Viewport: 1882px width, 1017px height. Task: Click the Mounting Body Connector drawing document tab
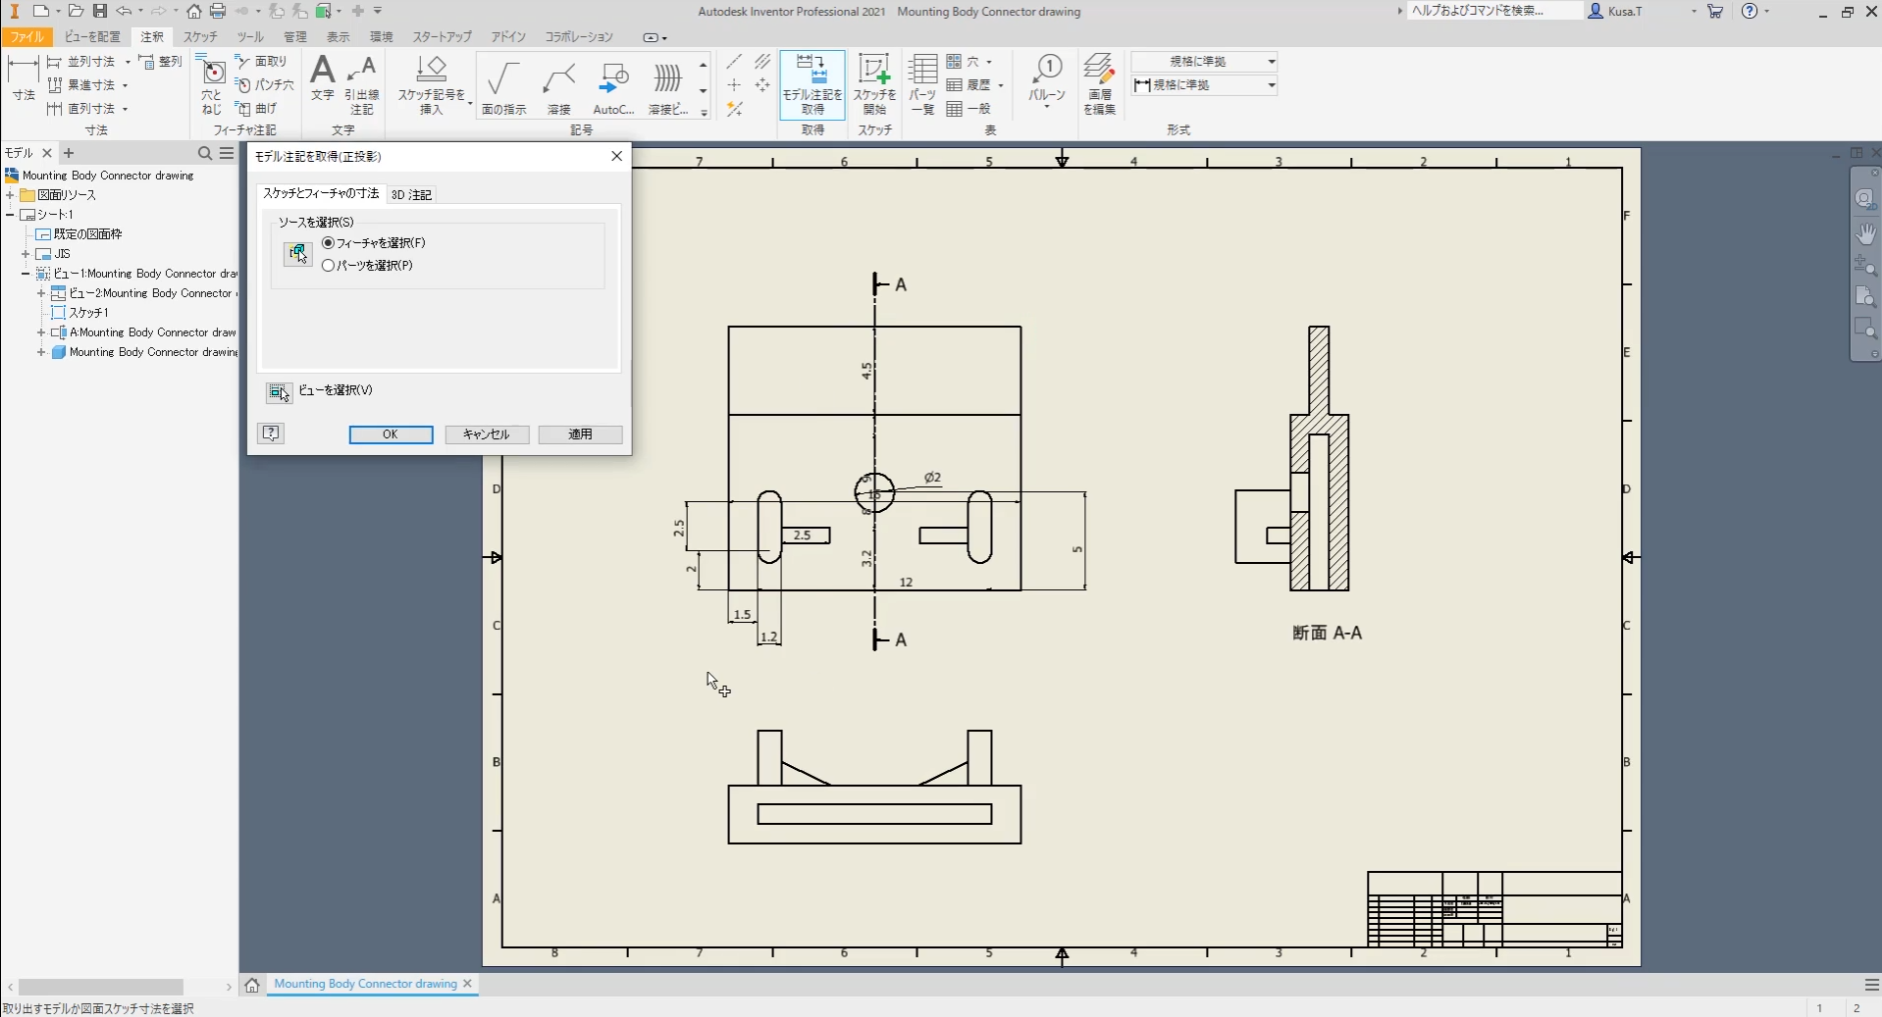pyautogui.click(x=365, y=984)
